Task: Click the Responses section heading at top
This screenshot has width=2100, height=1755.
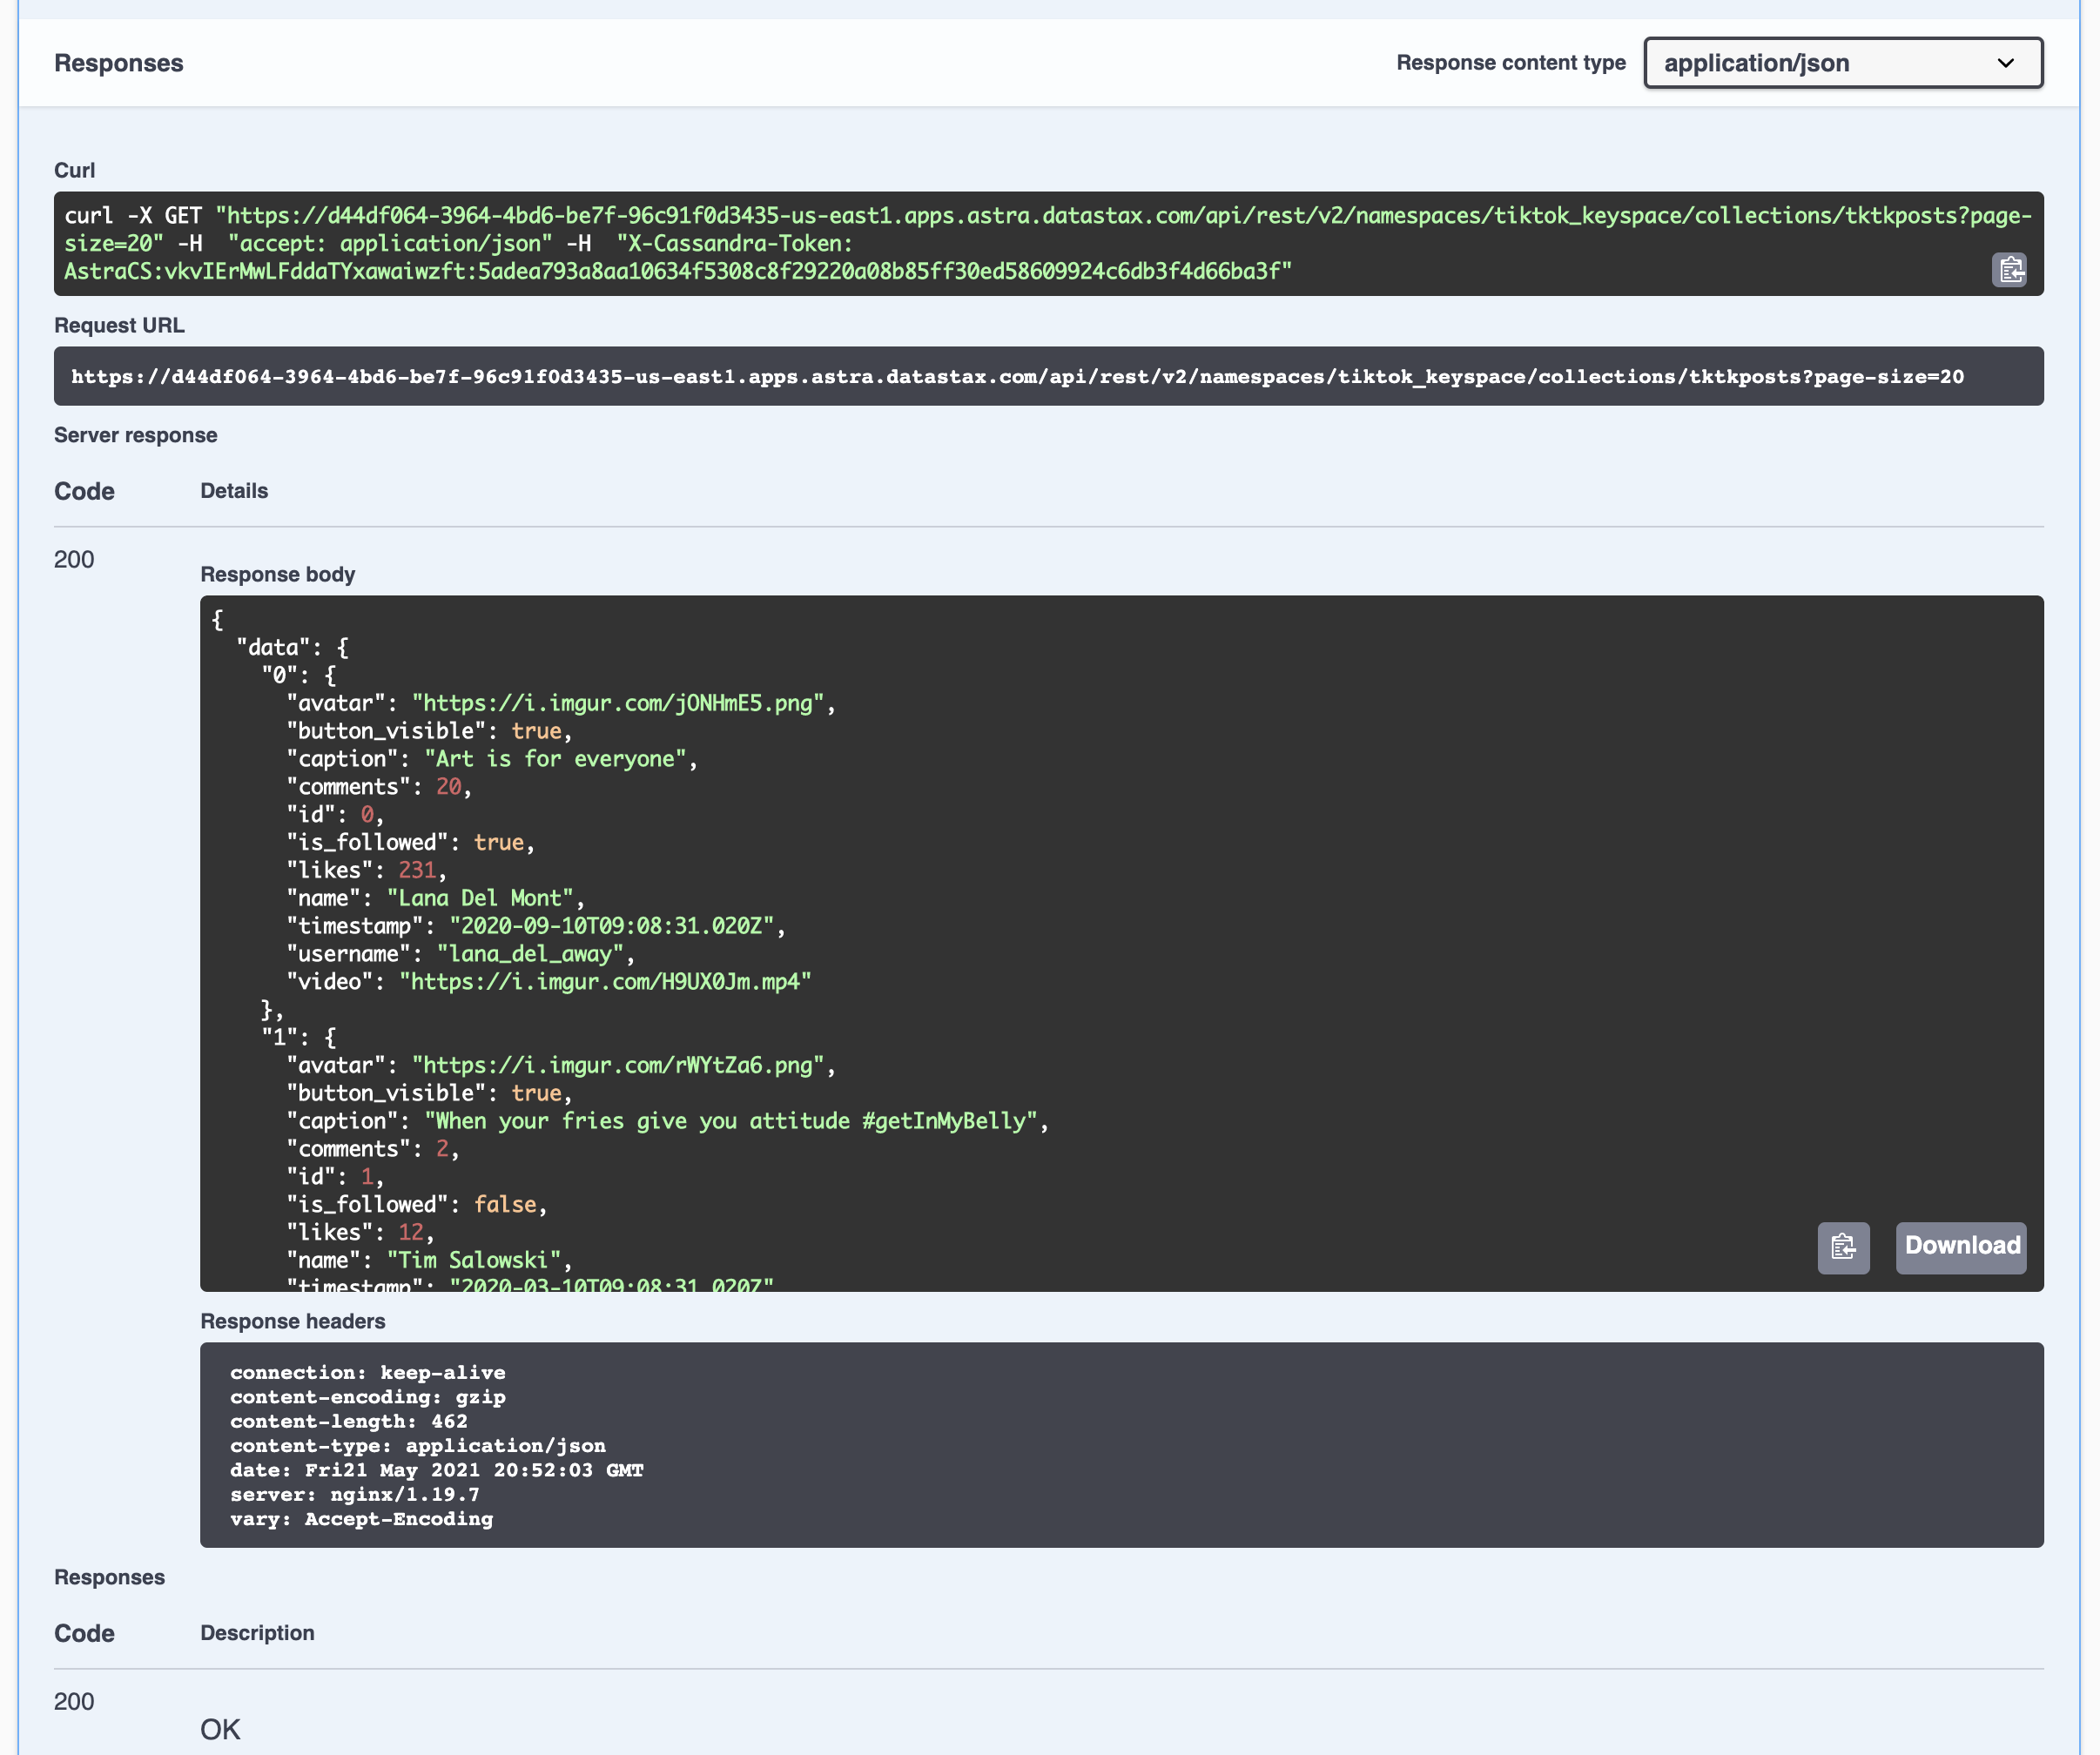Action: coord(118,63)
